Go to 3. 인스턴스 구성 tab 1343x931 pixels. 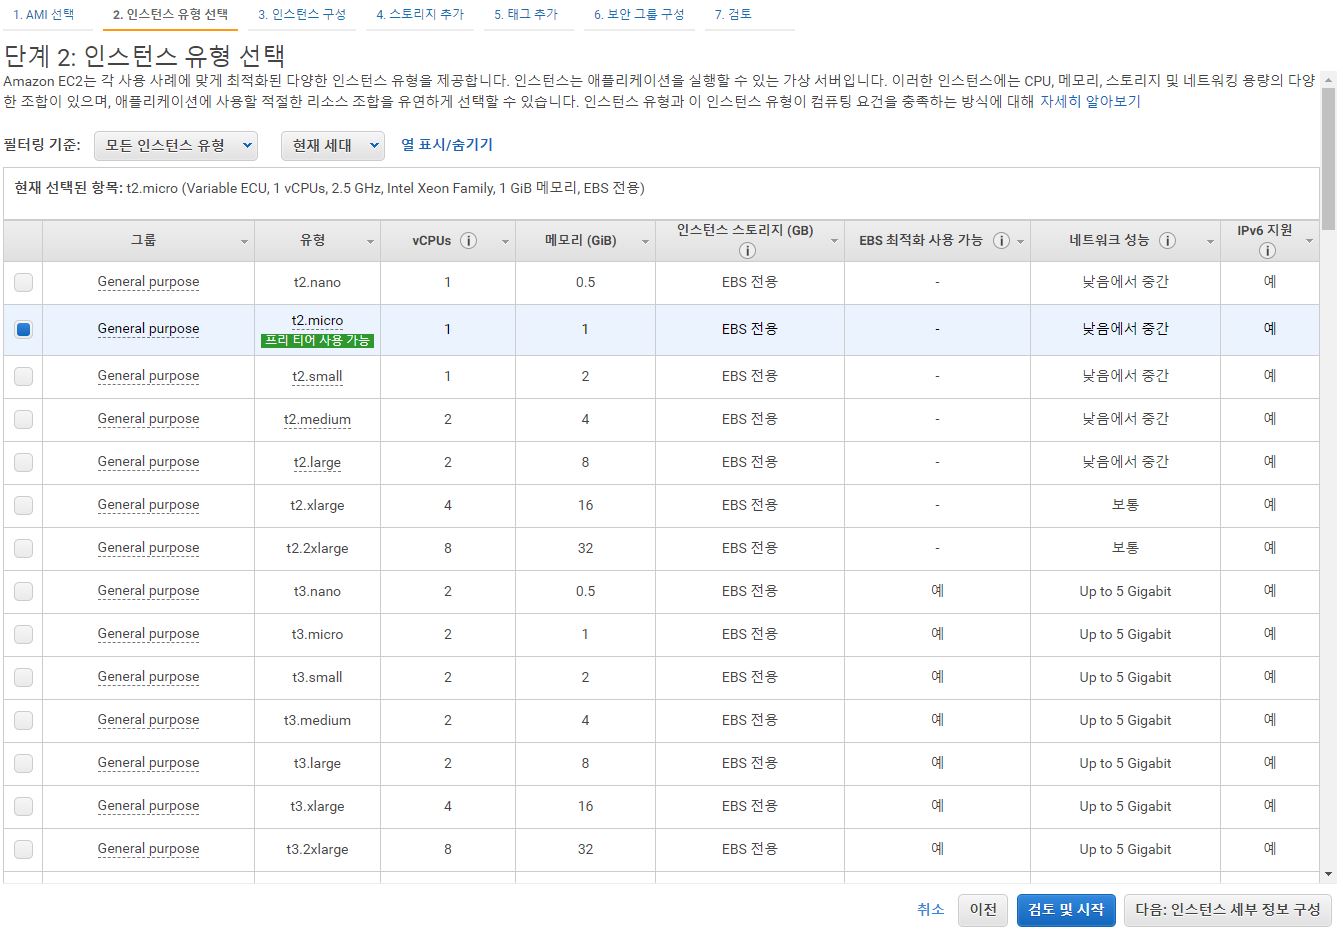pyautogui.click(x=302, y=15)
